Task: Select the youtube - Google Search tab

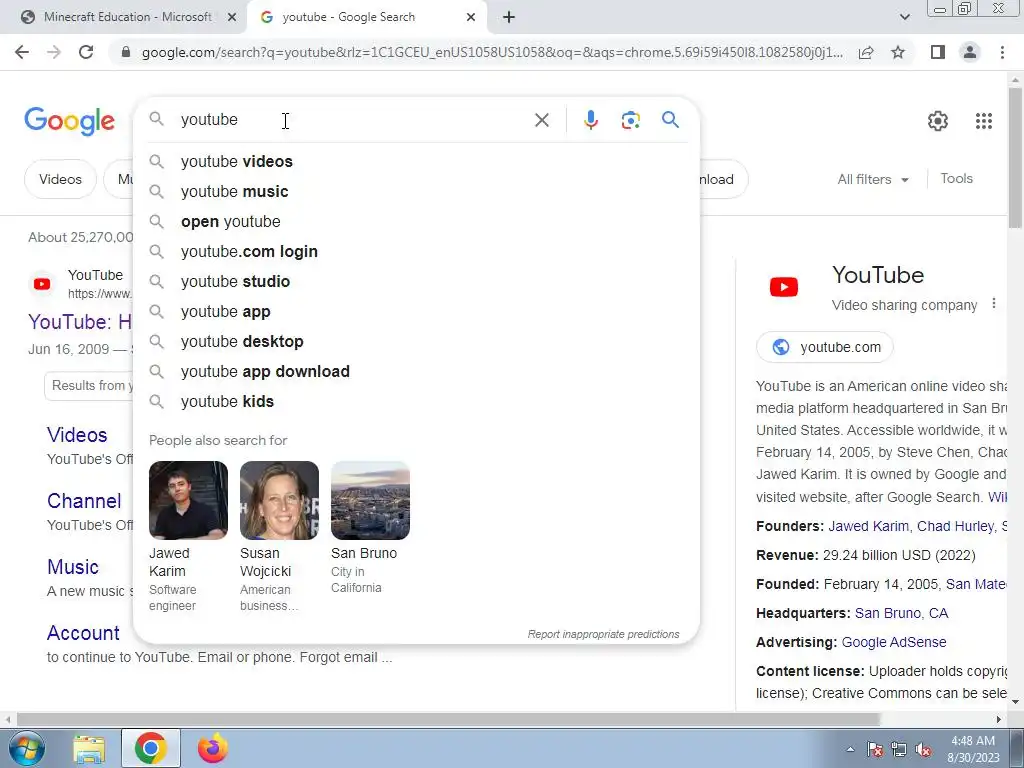Action: [366, 17]
